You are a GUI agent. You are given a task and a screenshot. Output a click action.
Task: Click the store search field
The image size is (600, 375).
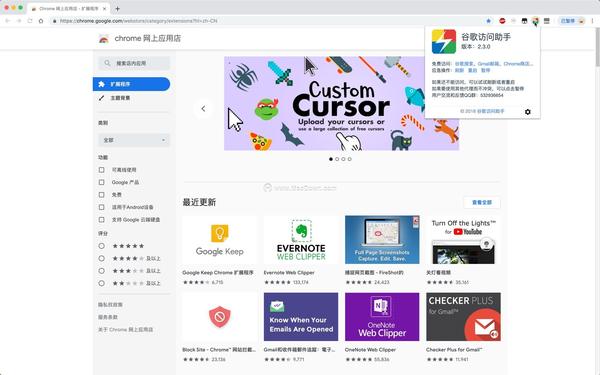134,63
